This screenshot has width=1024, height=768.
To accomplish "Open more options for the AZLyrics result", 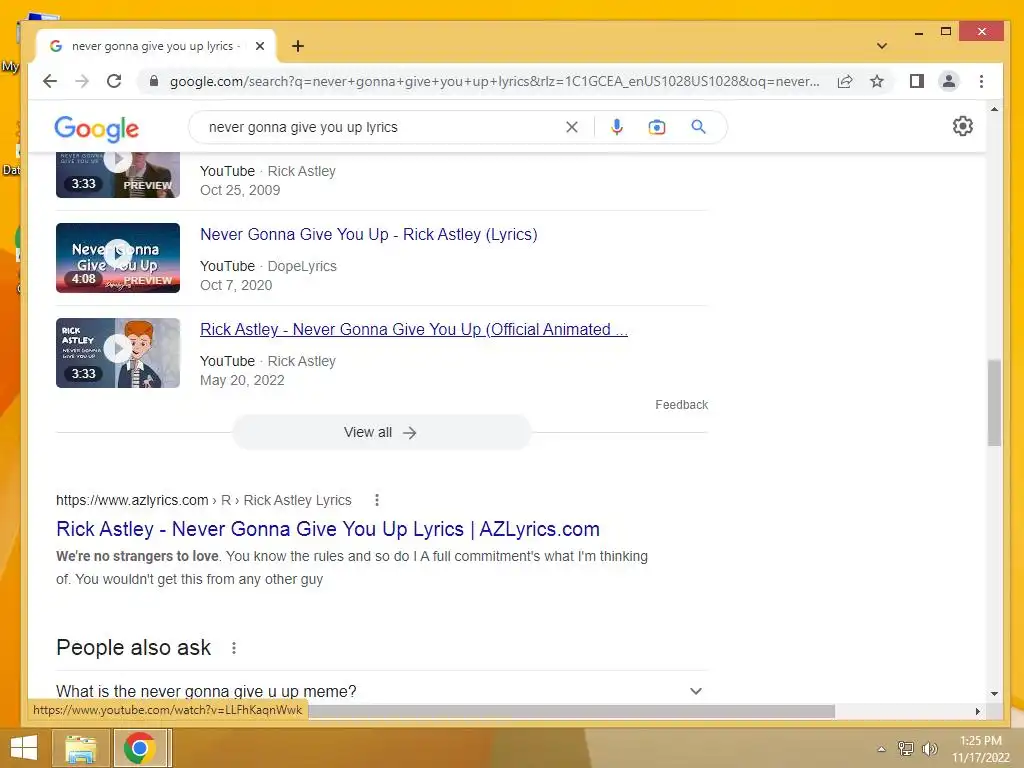I will [x=377, y=500].
